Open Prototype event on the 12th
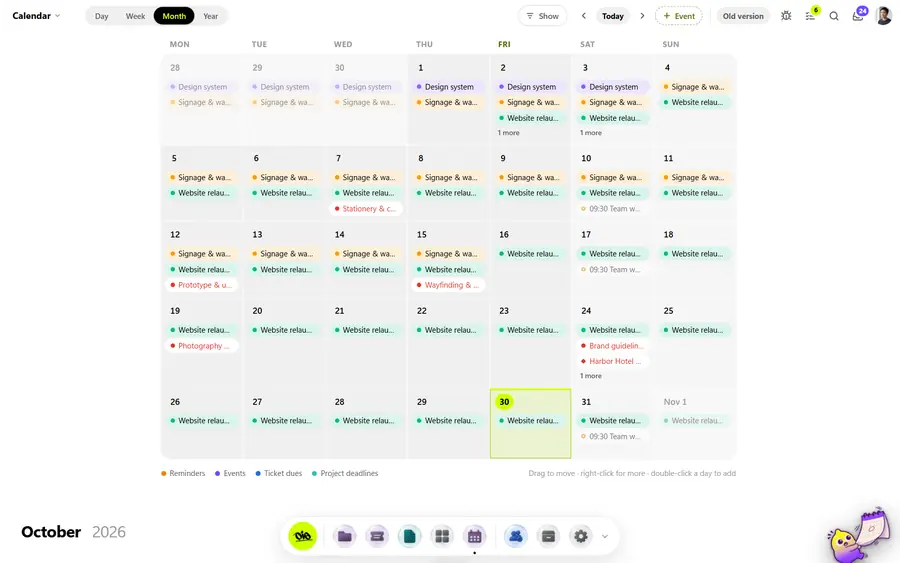 click(x=202, y=285)
